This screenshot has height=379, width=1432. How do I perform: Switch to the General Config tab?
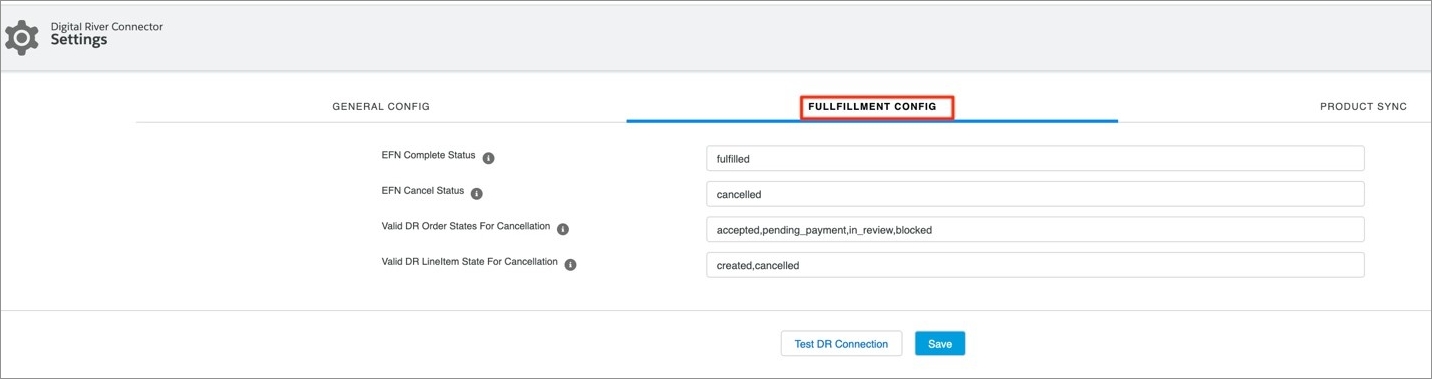(381, 106)
